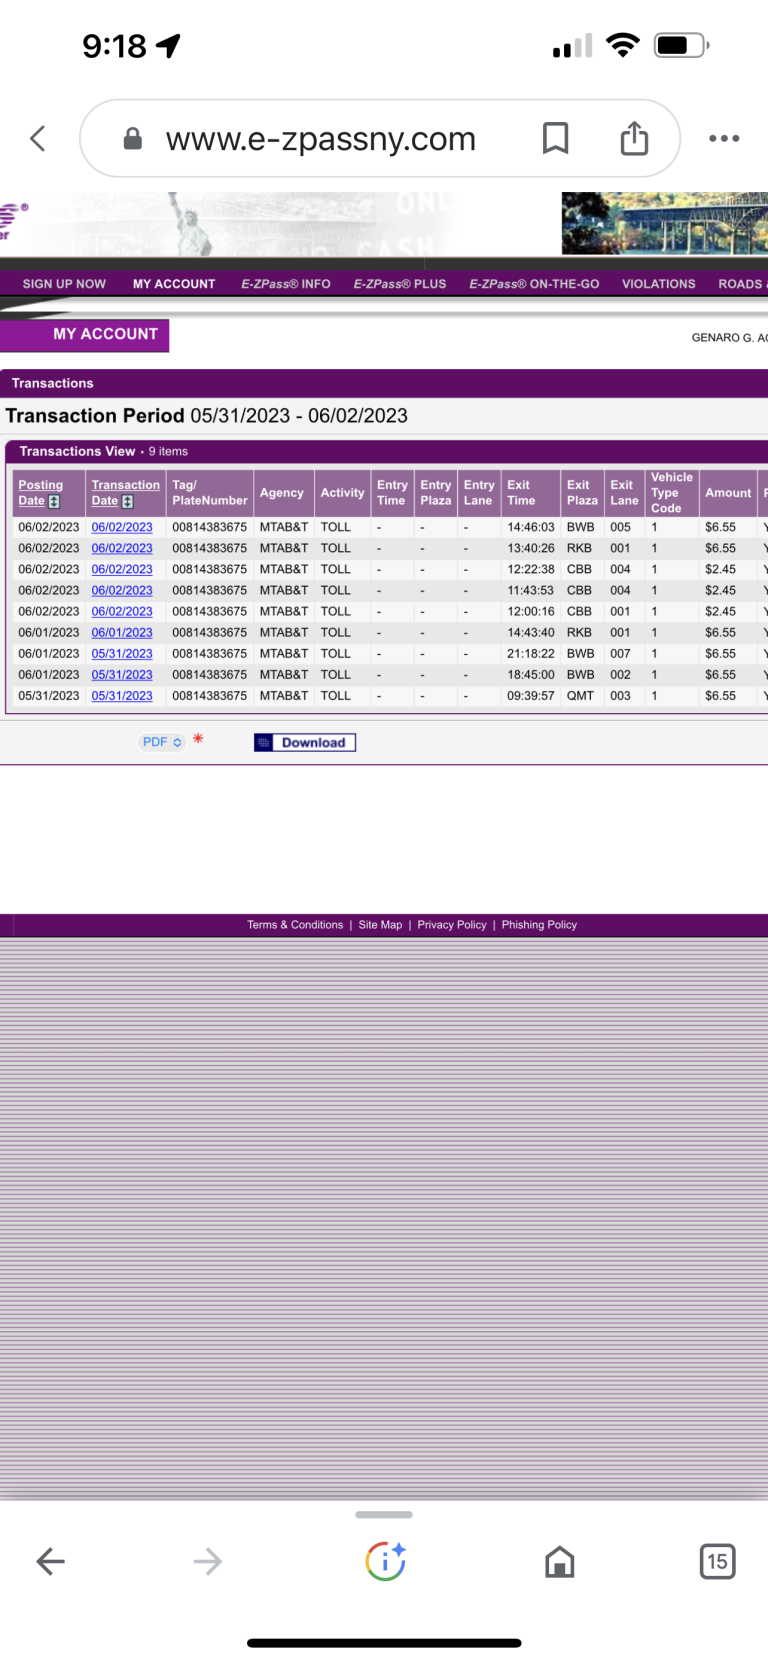Screen dimensions: 768x1662
Task: Select exit lane 007 cell
Action: click(x=620, y=653)
